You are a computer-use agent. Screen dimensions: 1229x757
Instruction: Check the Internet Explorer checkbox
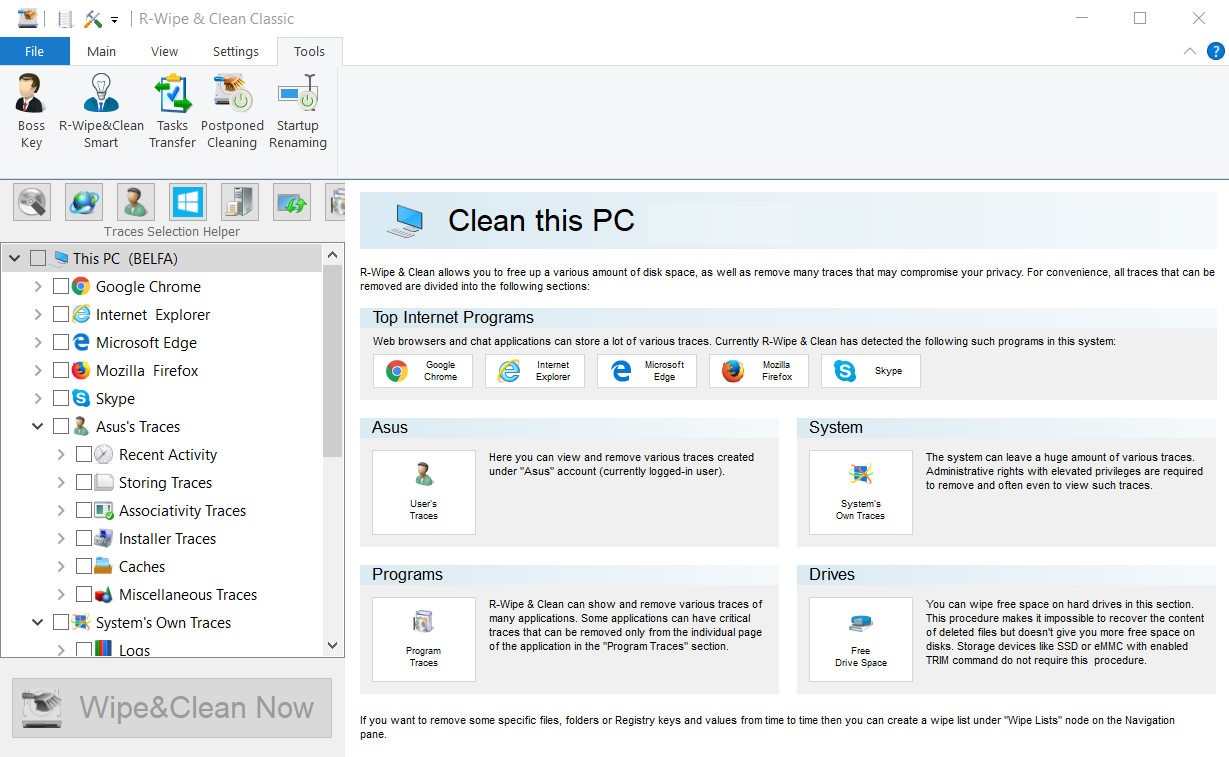click(x=61, y=314)
